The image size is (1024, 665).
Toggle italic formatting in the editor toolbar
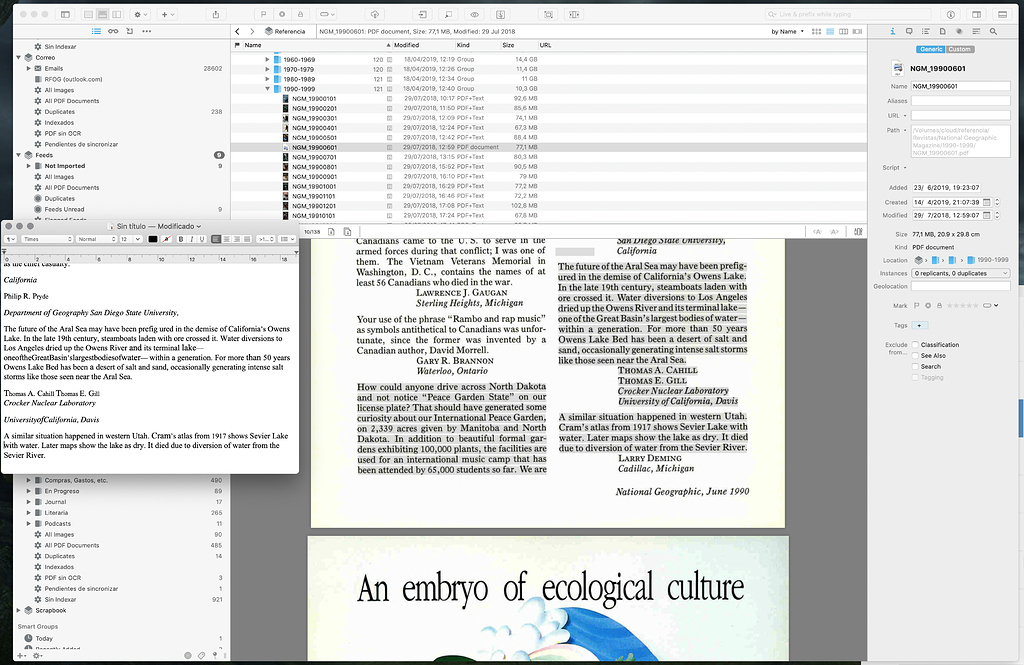190,239
